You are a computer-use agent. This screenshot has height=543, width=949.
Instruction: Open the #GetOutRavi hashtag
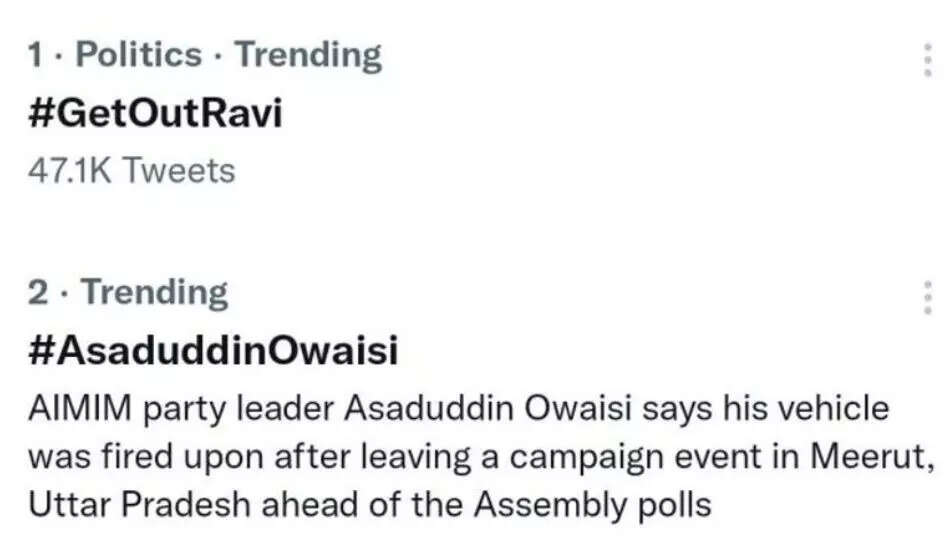tap(155, 114)
